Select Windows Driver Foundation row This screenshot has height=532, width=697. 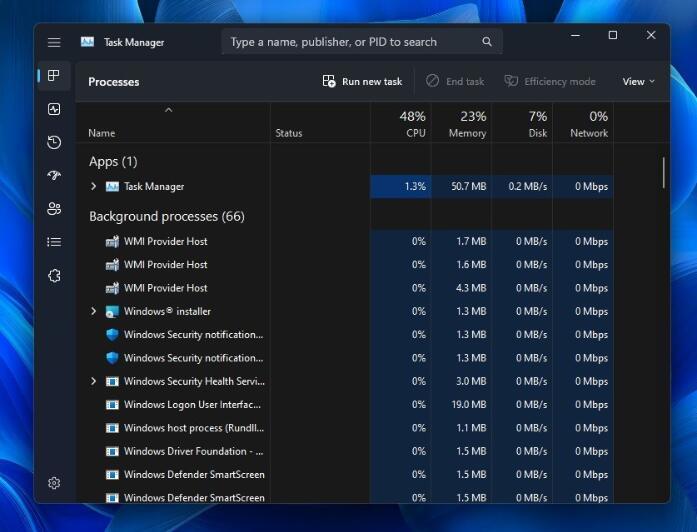point(345,452)
